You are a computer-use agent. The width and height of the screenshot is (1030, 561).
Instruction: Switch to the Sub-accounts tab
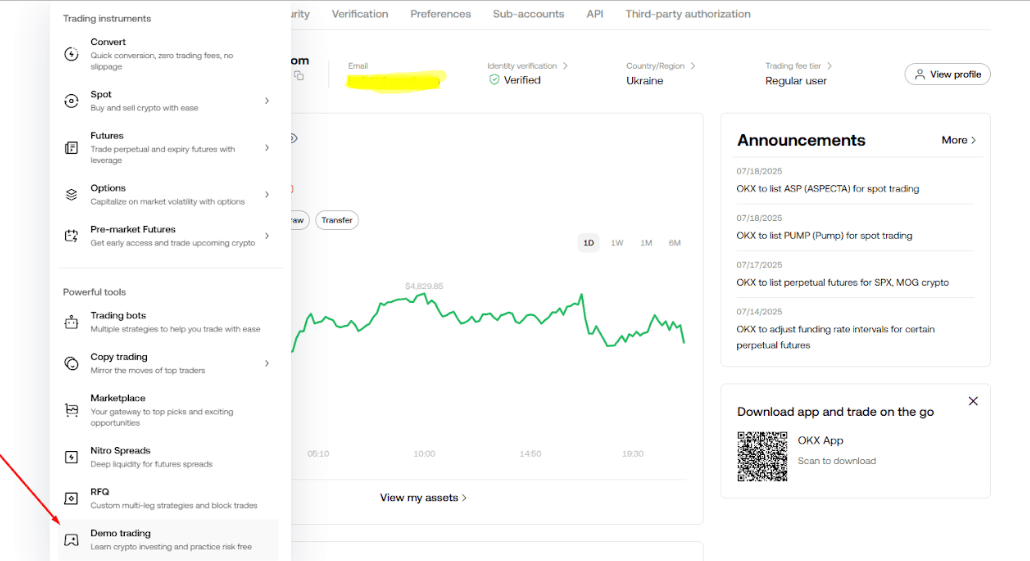coord(529,14)
